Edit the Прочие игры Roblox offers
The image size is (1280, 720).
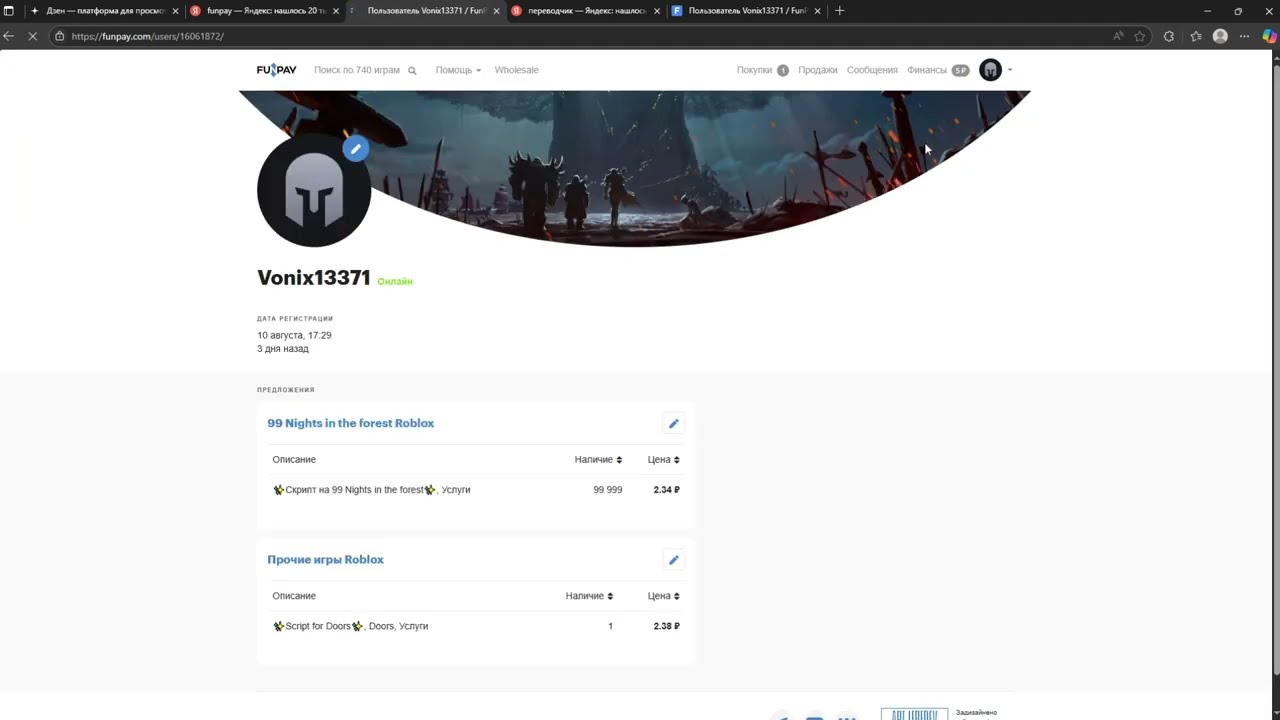[674, 560]
